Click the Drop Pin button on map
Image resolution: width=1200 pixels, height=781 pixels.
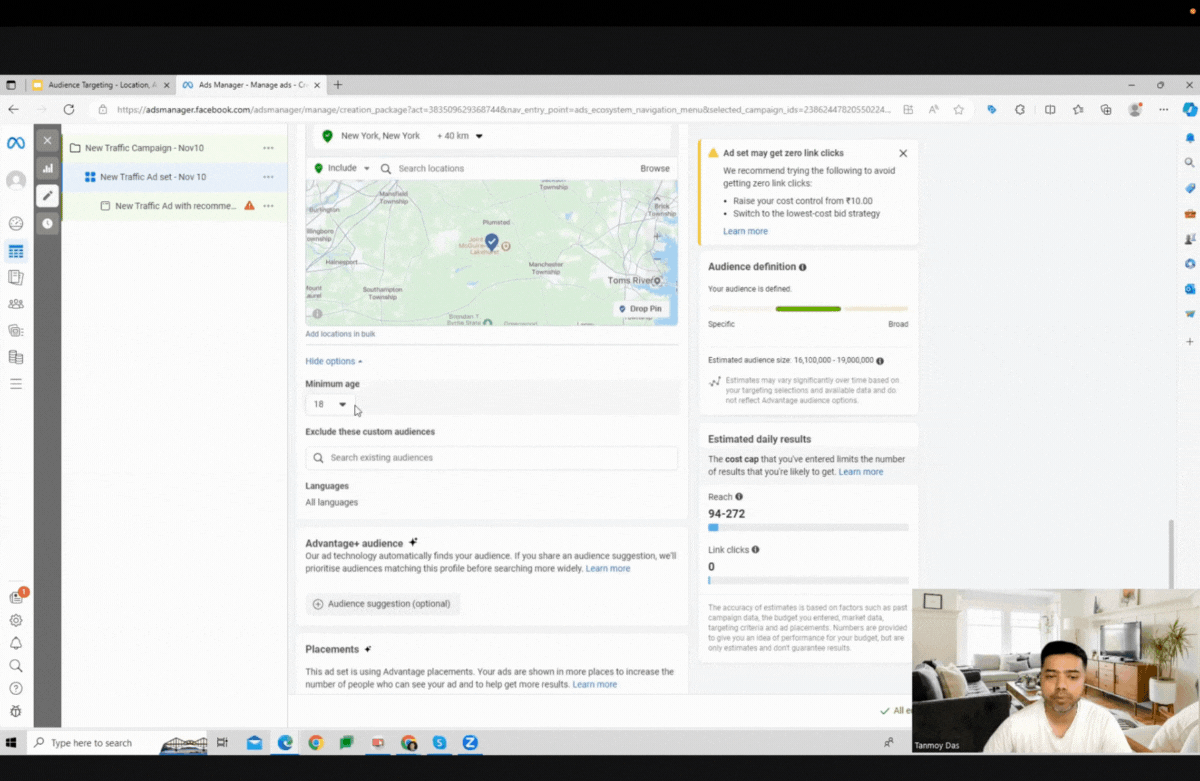click(x=640, y=309)
